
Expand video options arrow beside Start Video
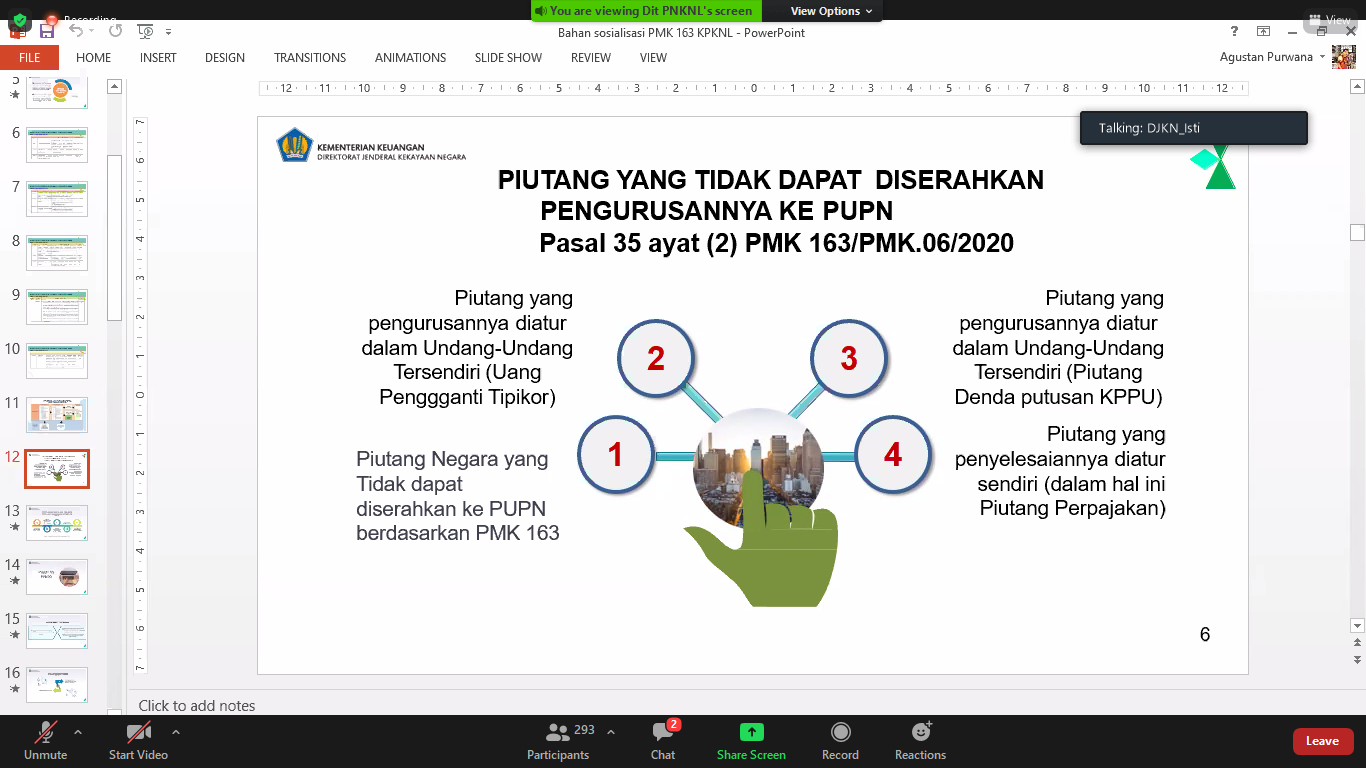[176, 731]
